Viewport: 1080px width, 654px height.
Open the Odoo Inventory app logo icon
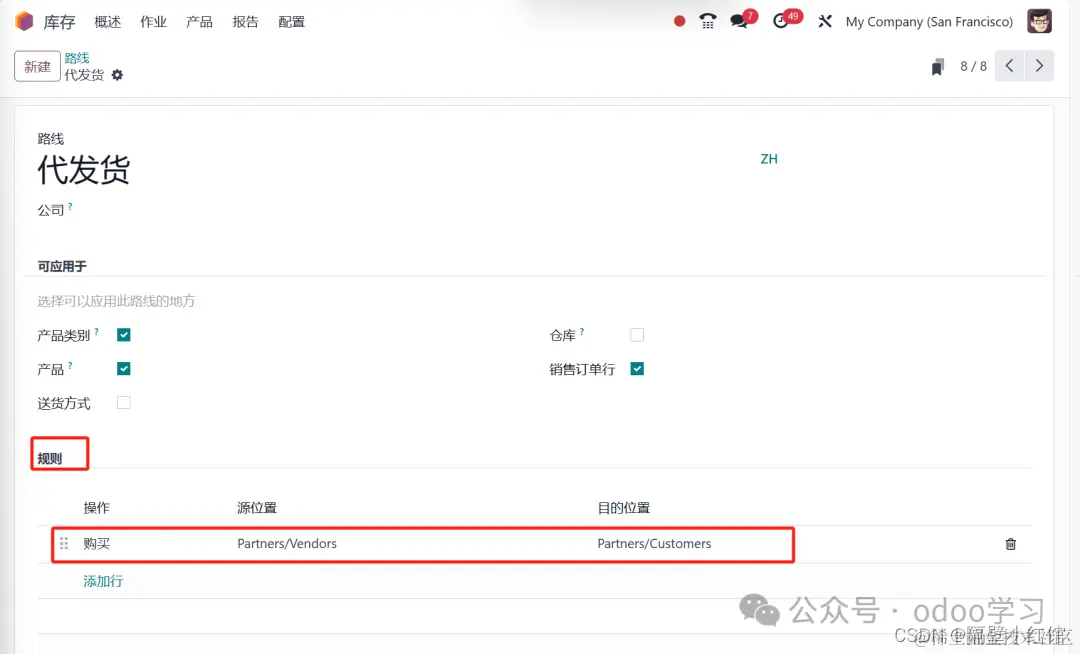point(24,21)
